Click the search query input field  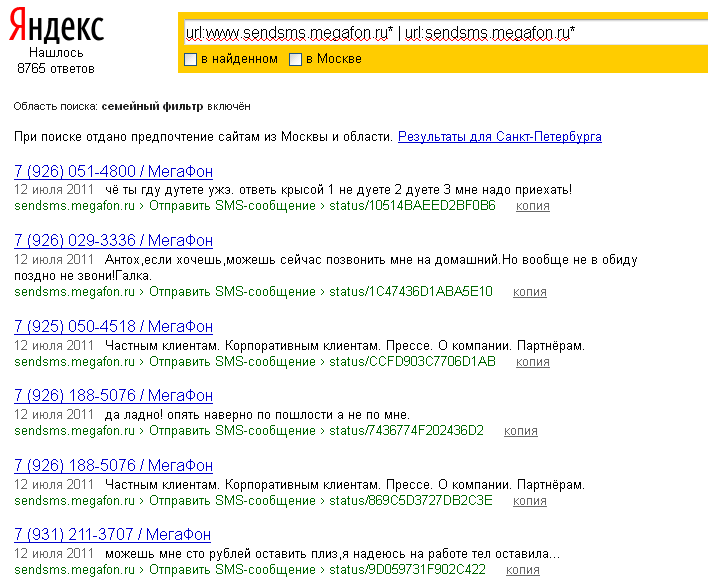(446, 33)
